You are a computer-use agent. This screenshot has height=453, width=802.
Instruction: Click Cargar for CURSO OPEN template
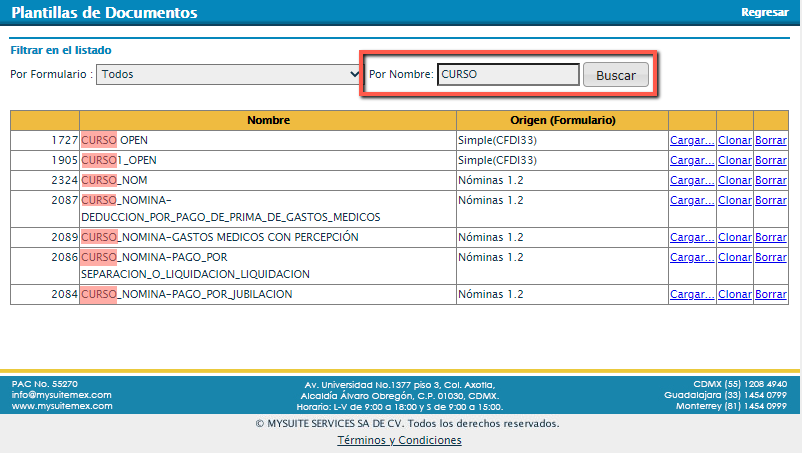coord(692,141)
